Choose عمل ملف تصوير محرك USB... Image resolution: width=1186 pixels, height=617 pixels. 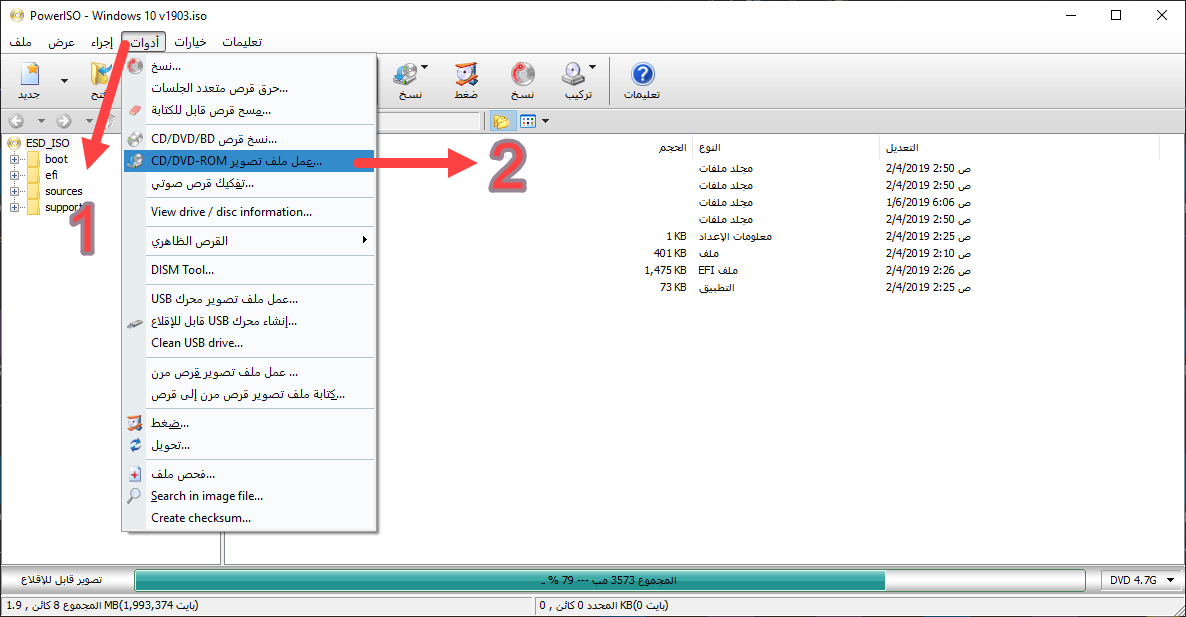click(x=250, y=299)
